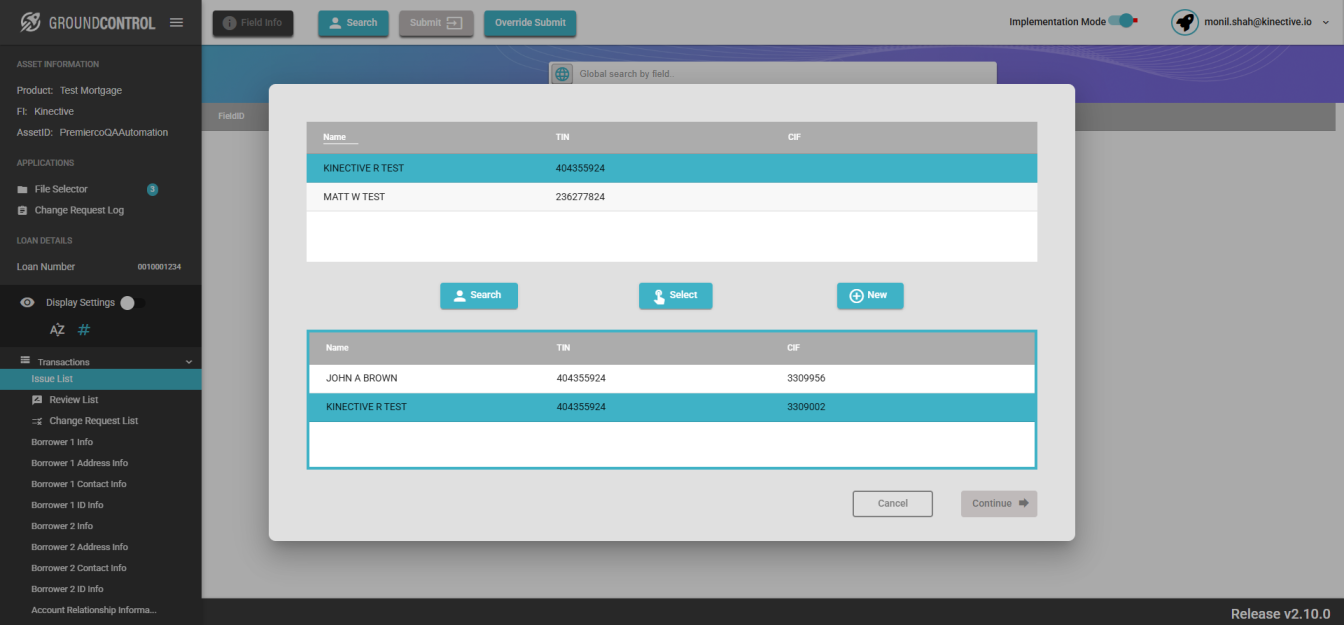Screen dimensions: 1344x625
Task: Select Change Request List item
Action: (x=94, y=421)
